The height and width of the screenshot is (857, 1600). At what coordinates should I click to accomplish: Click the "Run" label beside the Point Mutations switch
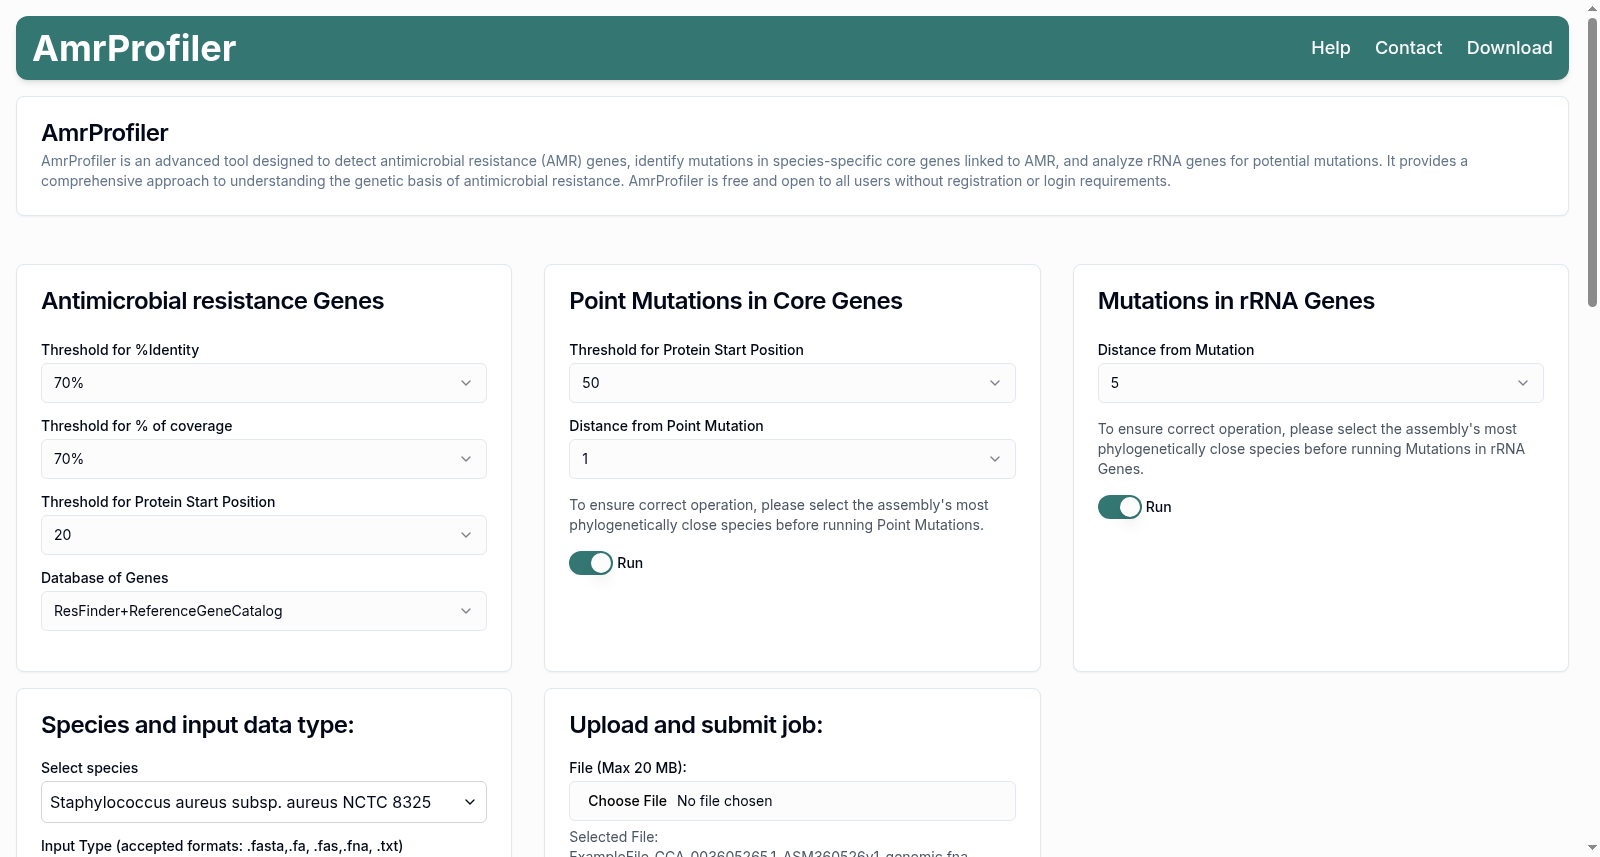click(x=630, y=563)
